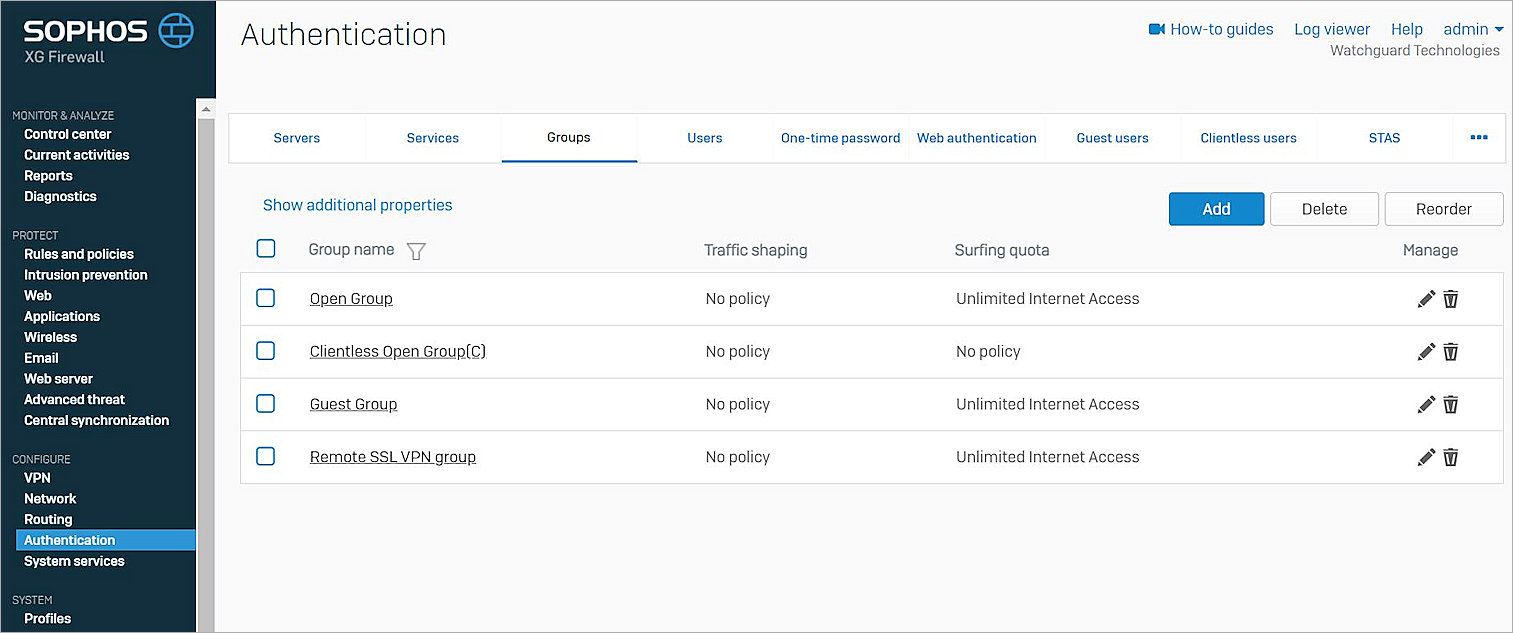Image resolution: width=1513 pixels, height=633 pixels.
Task: Show additional properties
Action: [357, 205]
